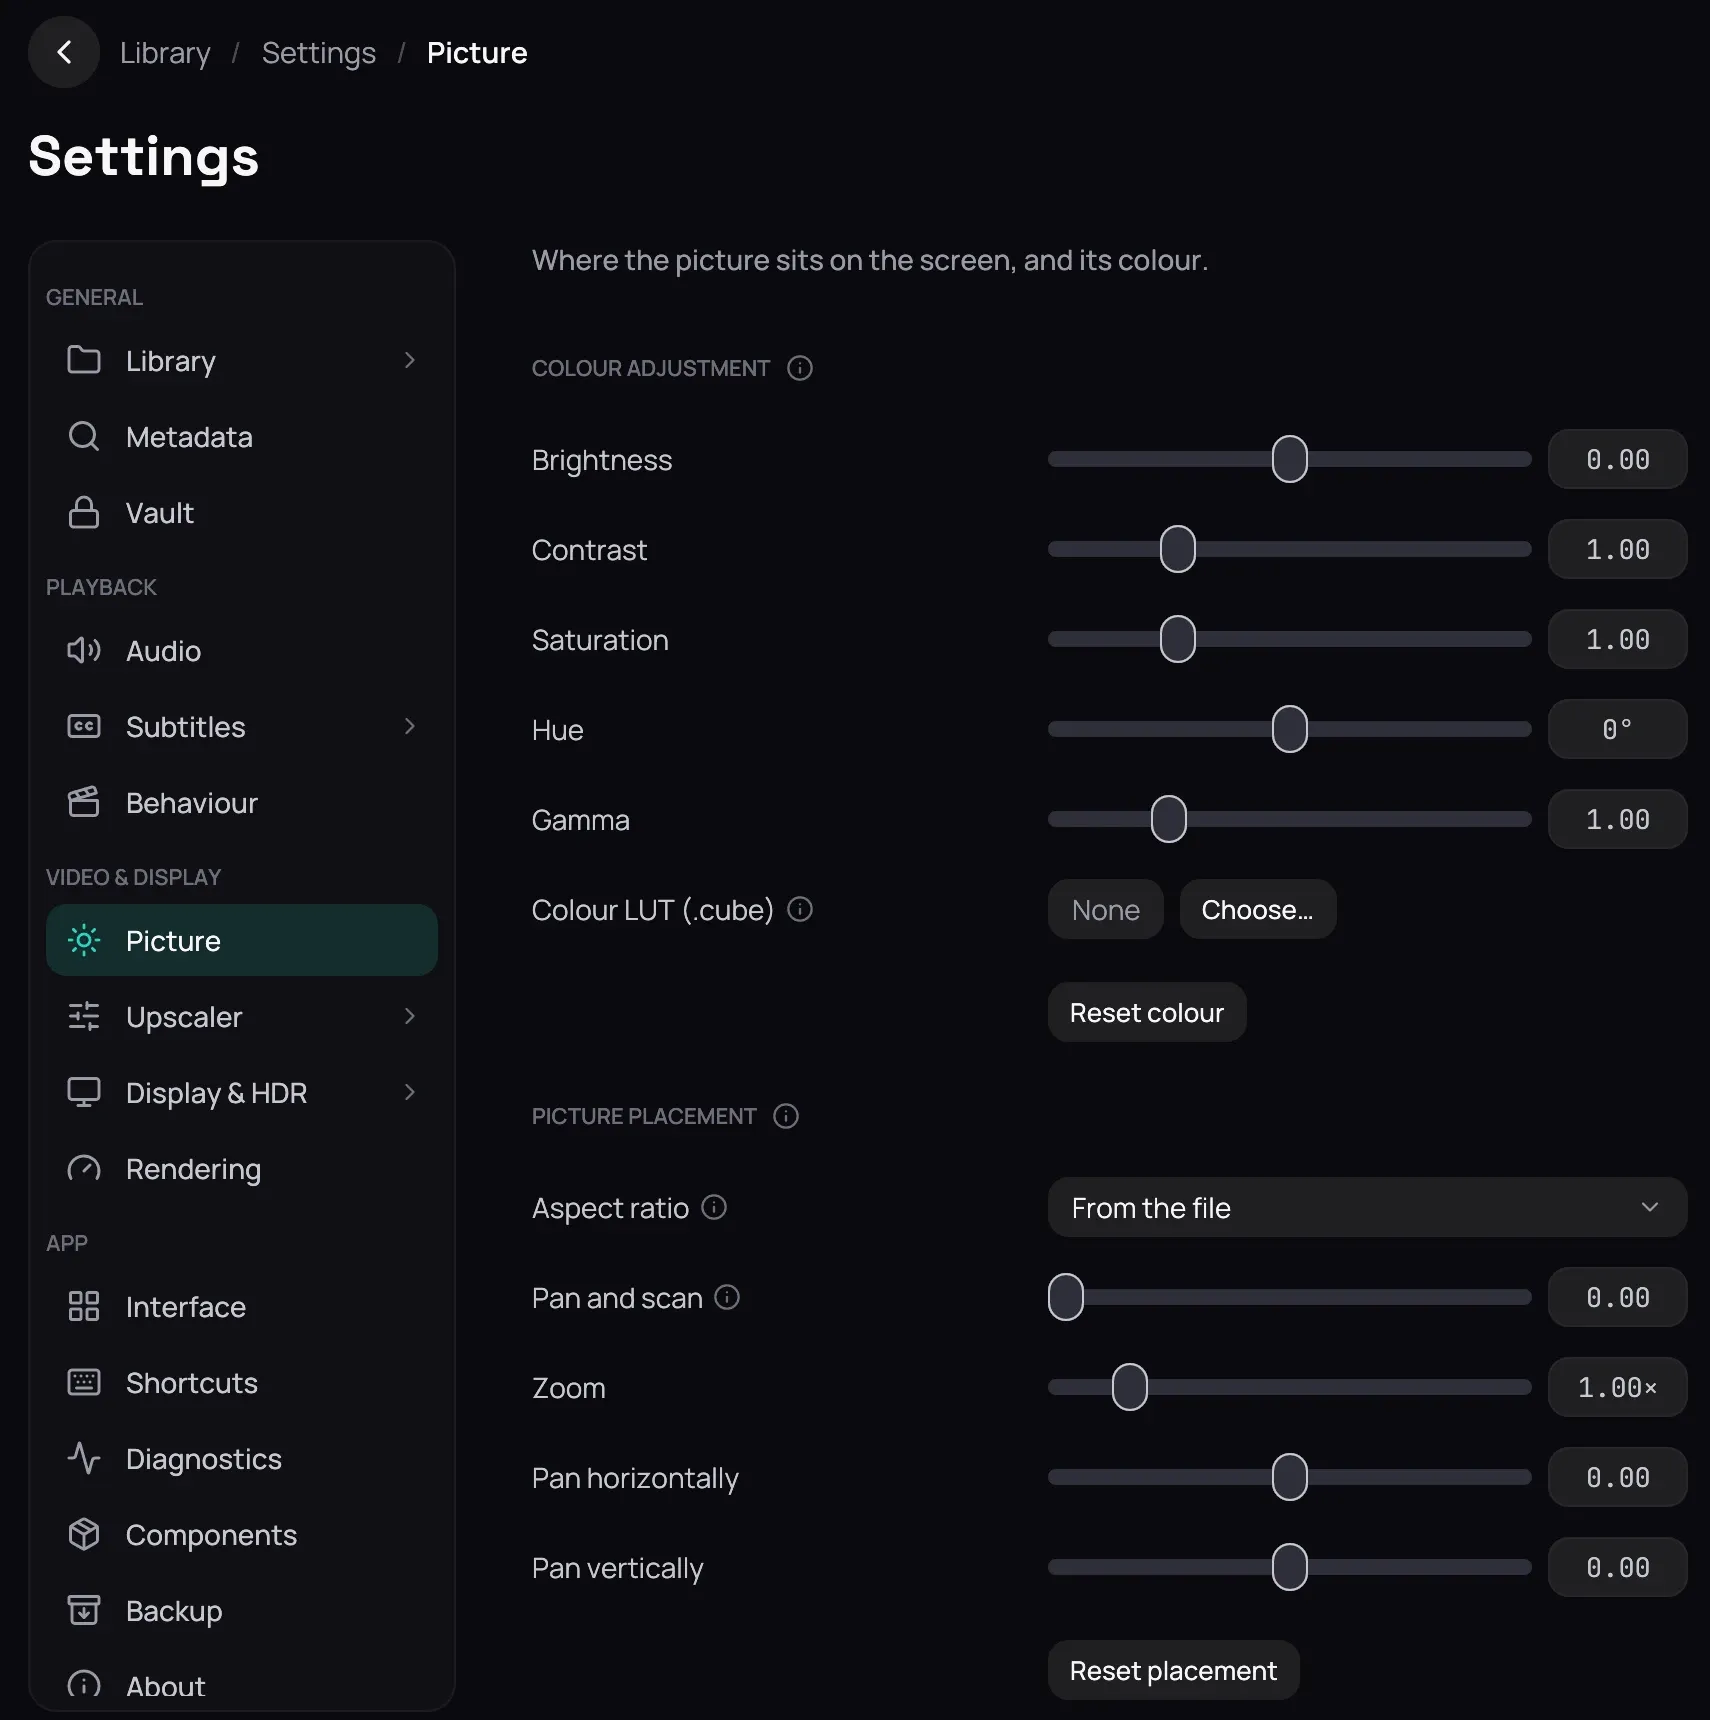This screenshot has height=1720, width=1710.
Task: Click the Saturation slider handle
Action: [x=1178, y=639]
